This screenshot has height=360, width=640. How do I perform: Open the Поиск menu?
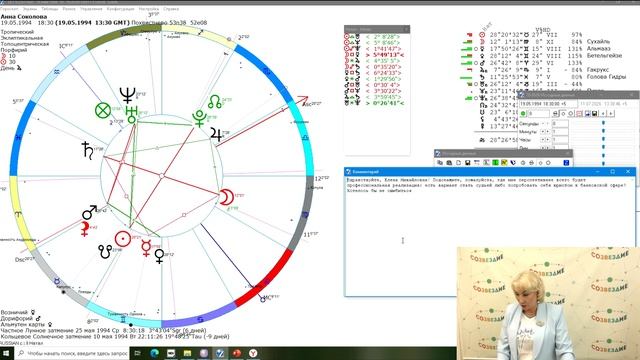[69, 9]
